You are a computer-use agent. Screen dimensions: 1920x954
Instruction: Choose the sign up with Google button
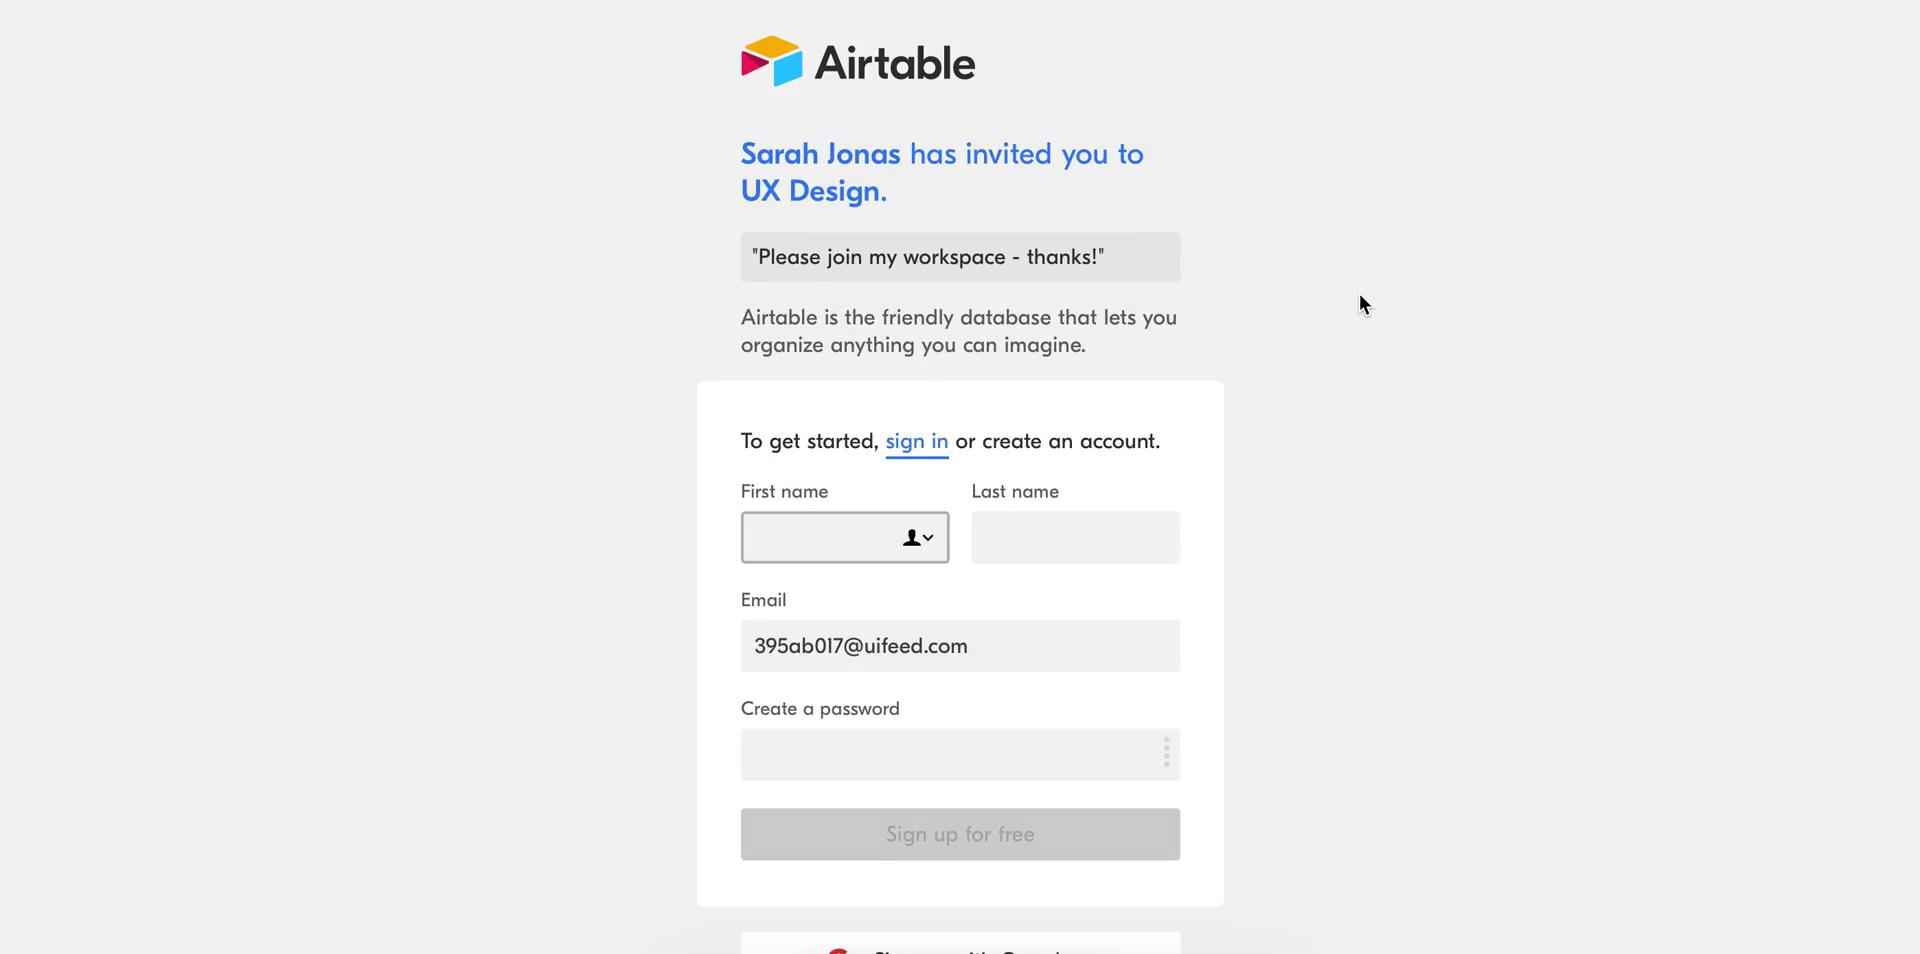point(960,943)
